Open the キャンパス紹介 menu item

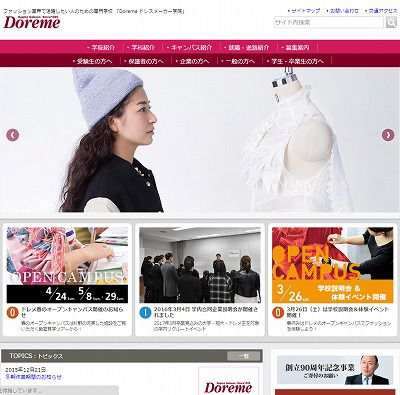click(189, 48)
